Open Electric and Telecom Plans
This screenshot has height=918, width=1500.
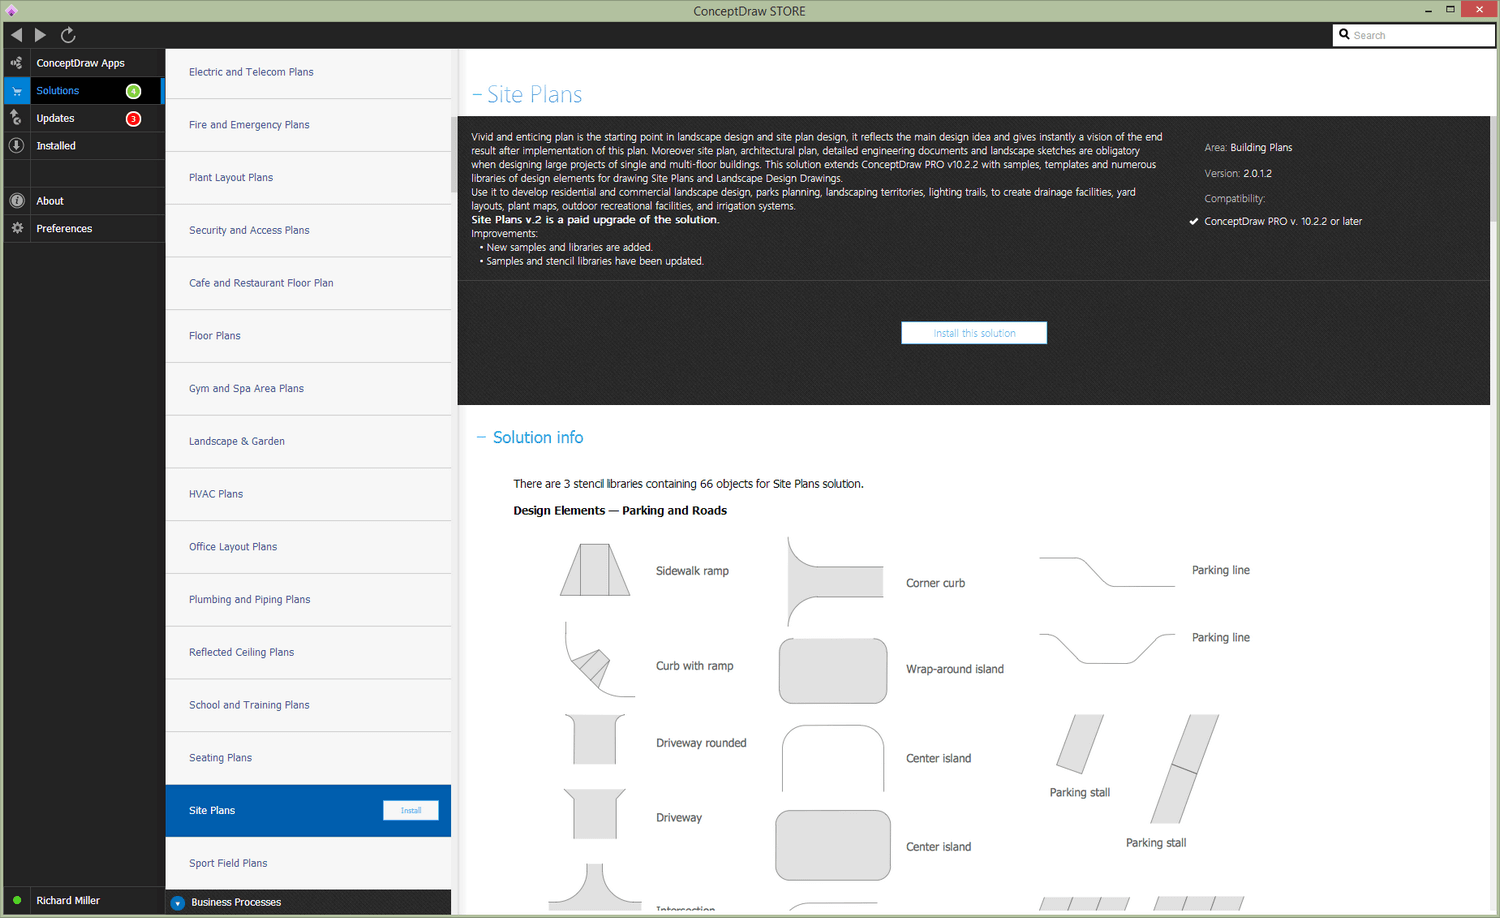(308, 72)
